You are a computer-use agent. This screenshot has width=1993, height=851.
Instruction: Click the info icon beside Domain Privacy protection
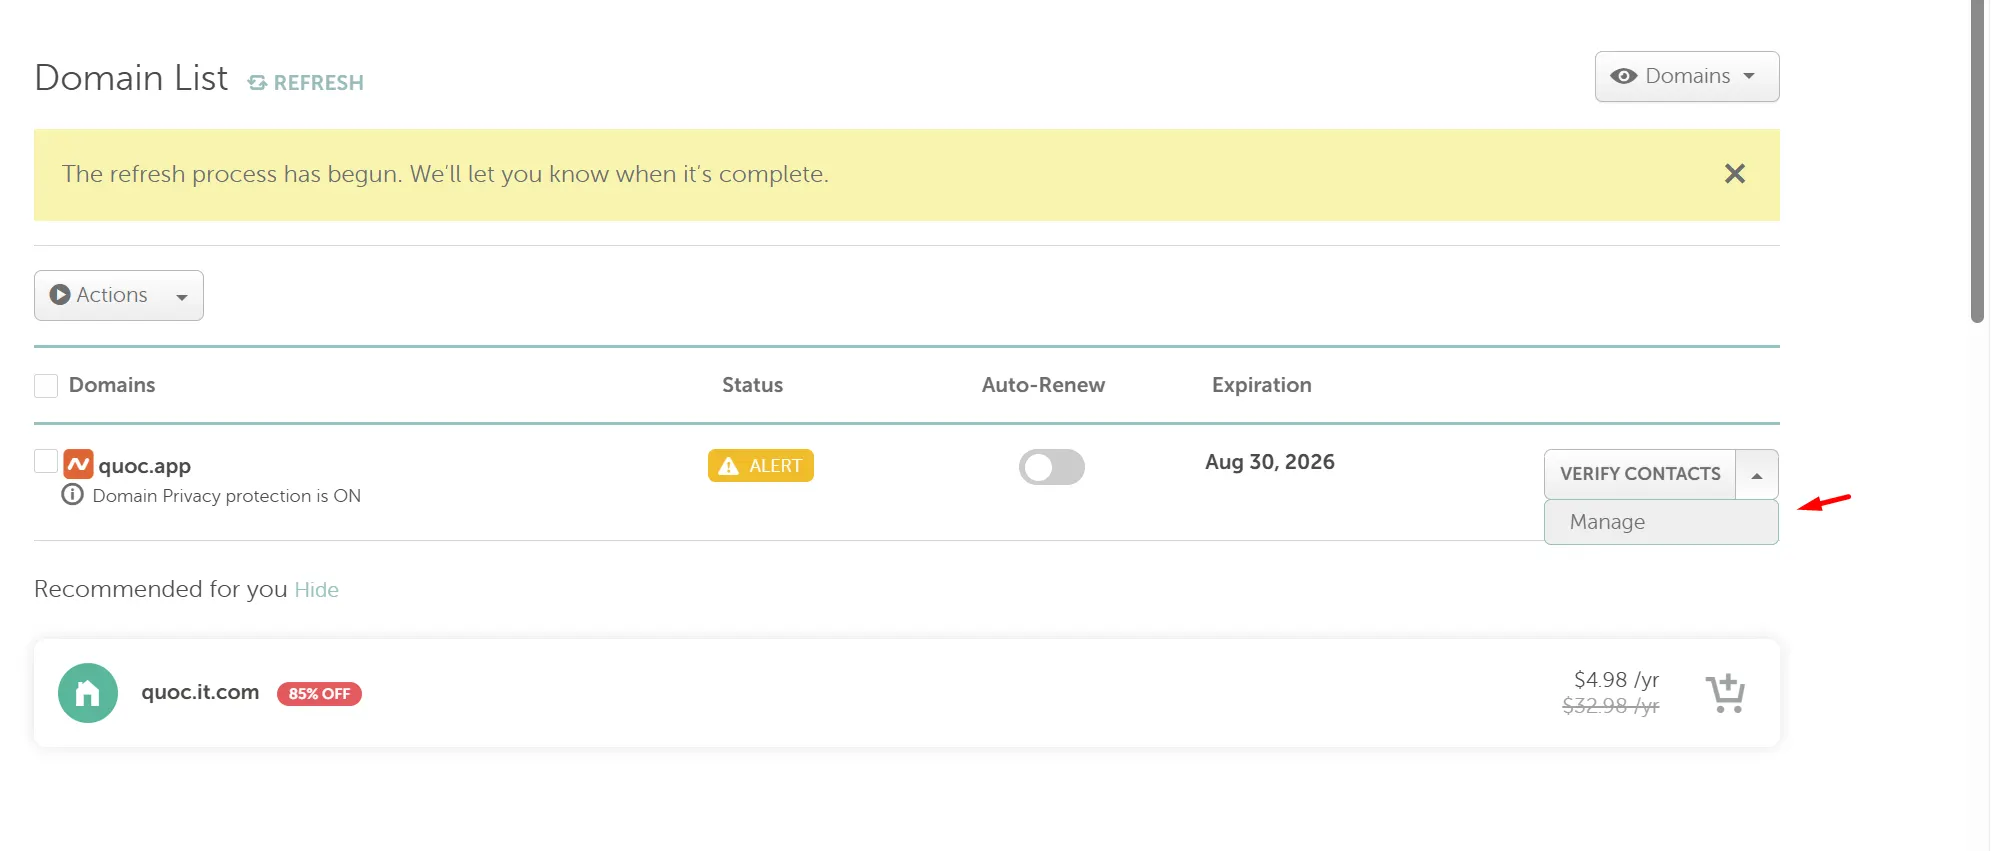[72, 495]
